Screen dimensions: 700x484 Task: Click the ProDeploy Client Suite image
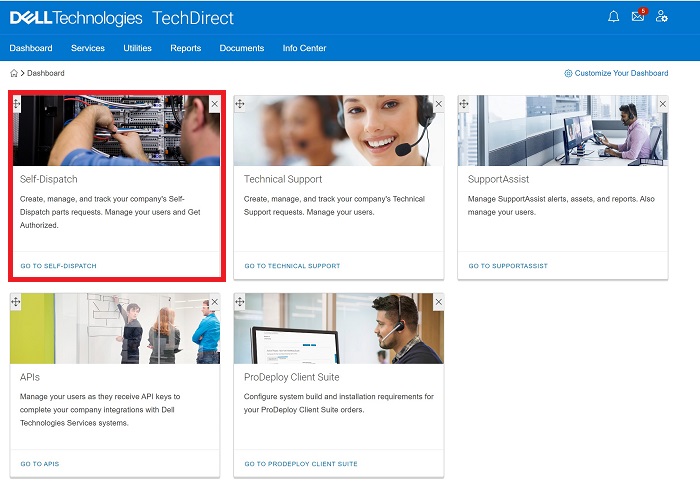(x=339, y=328)
